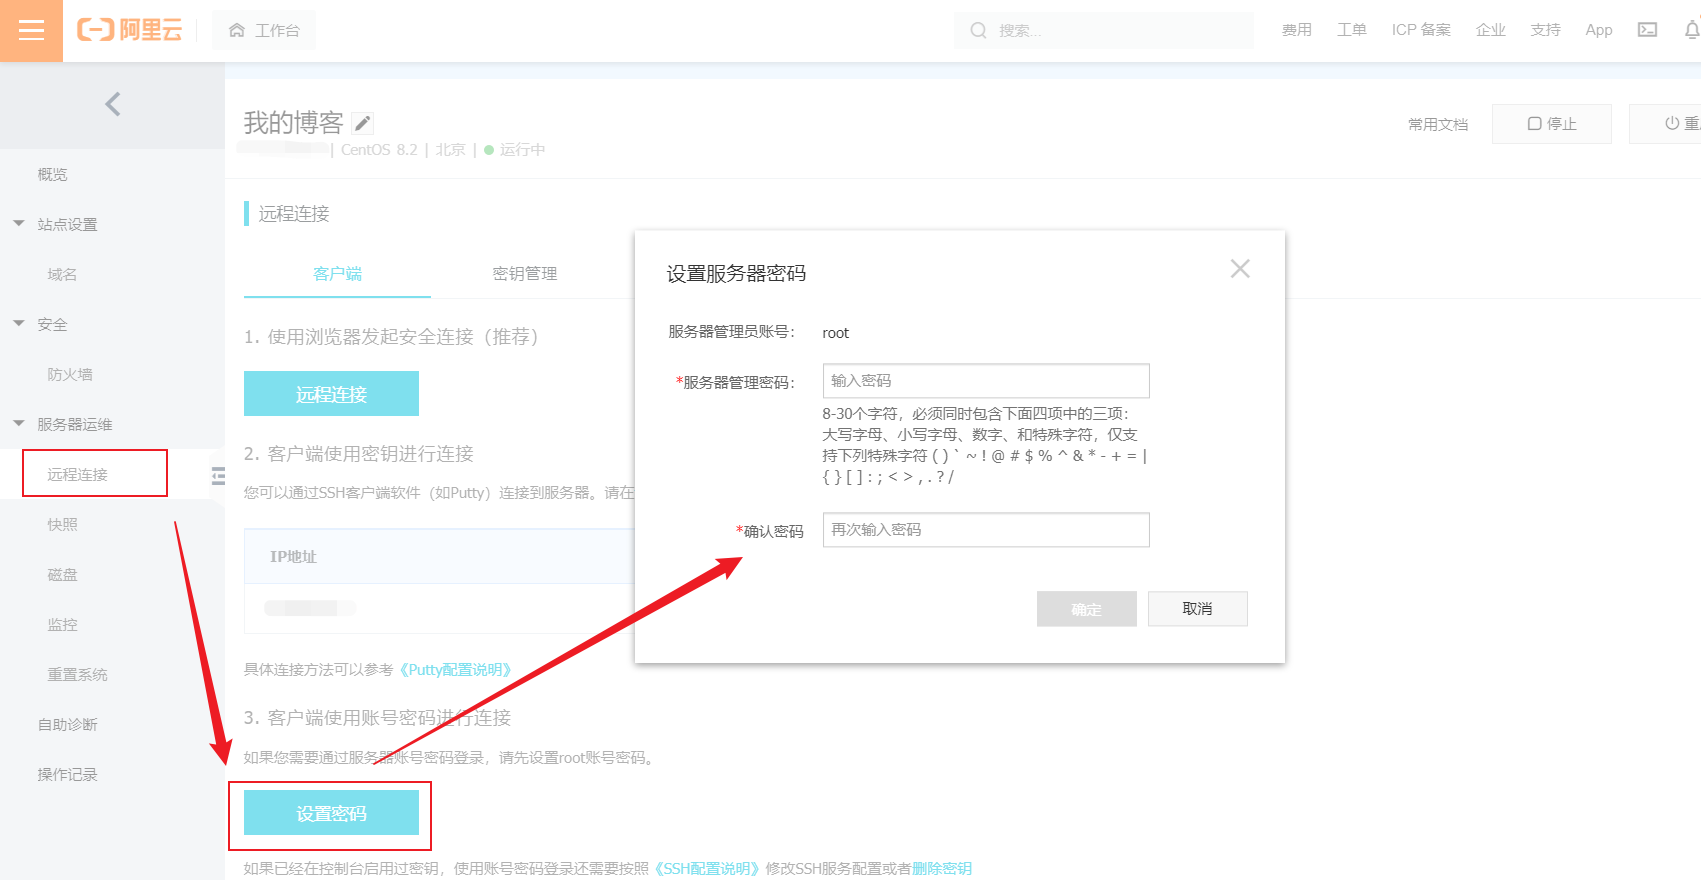Open the 支持 menu
This screenshot has height=880, width=1701.
(x=1545, y=30)
